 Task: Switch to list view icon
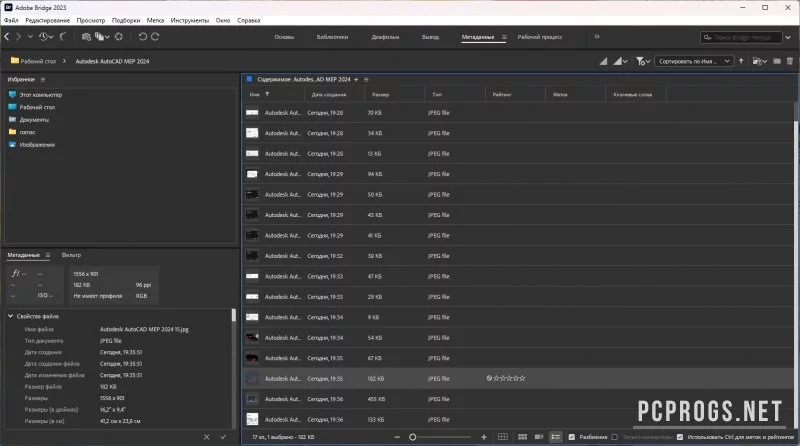pyautogui.click(x=555, y=437)
